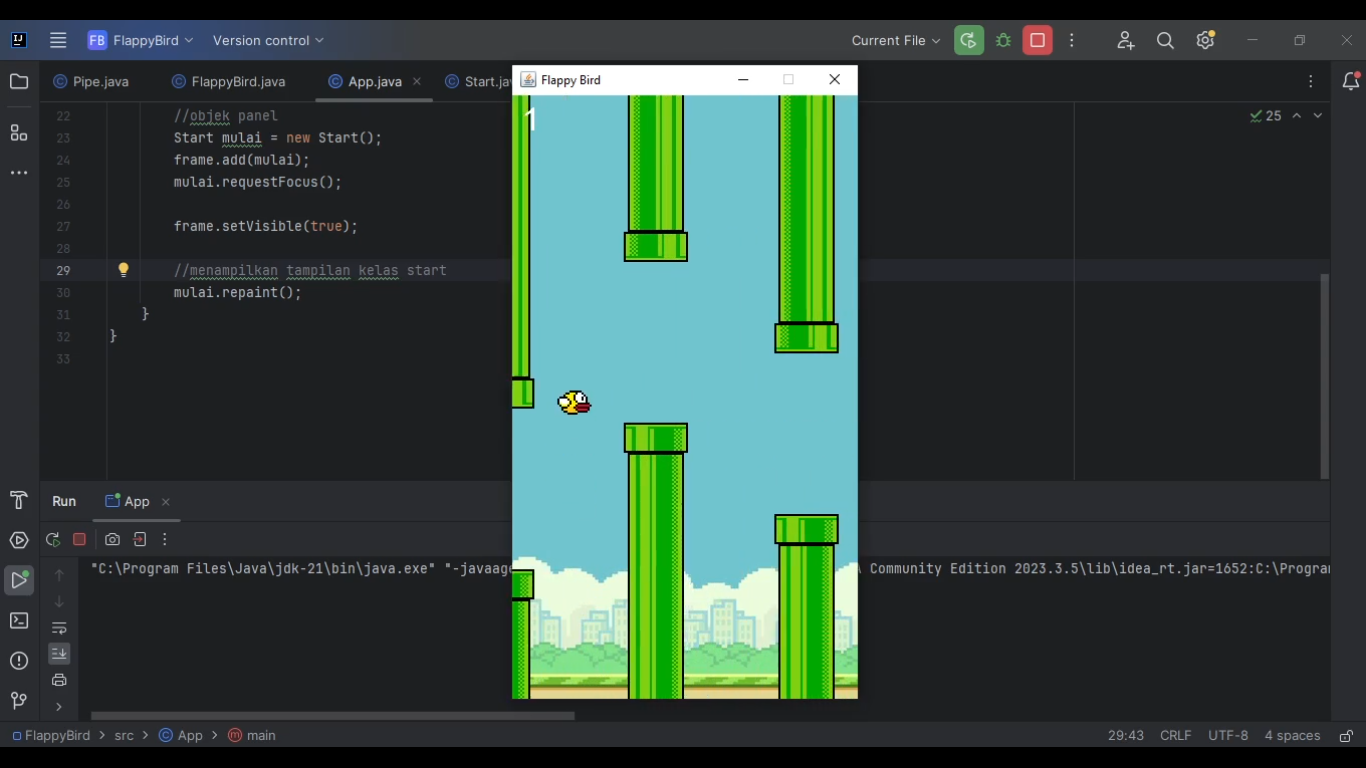The image size is (1366, 768).
Task: Open the Structure tool window
Action: [x=19, y=133]
